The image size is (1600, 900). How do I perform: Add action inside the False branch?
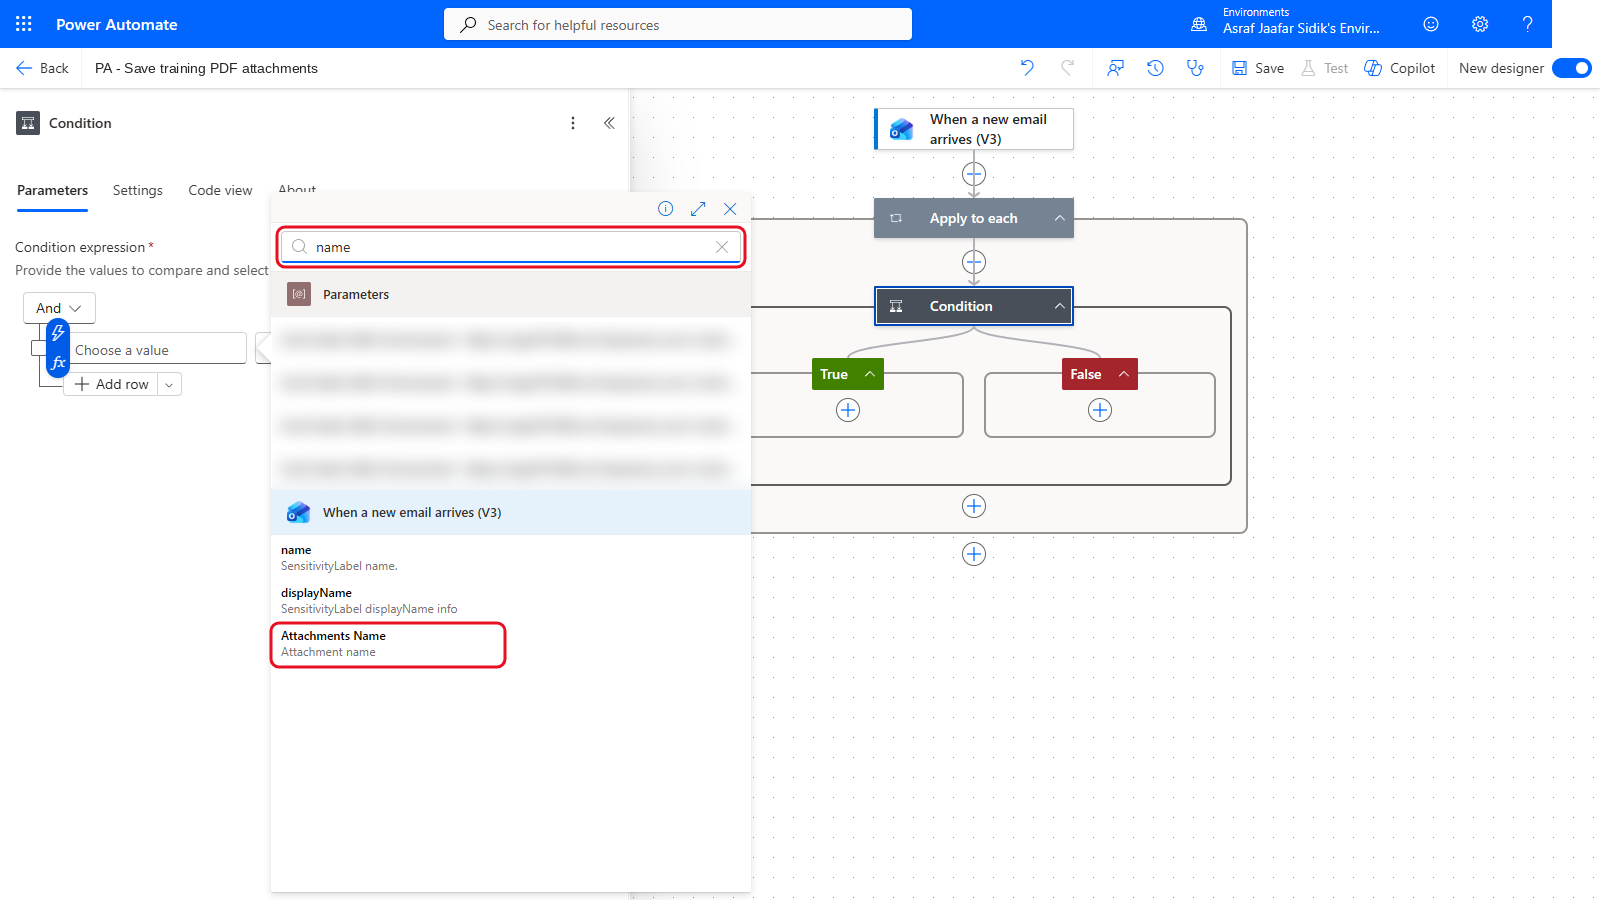pos(1100,410)
